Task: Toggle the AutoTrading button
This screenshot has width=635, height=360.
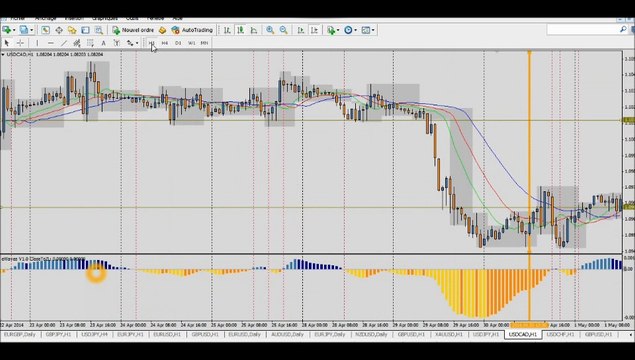Action: pos(192,30)
